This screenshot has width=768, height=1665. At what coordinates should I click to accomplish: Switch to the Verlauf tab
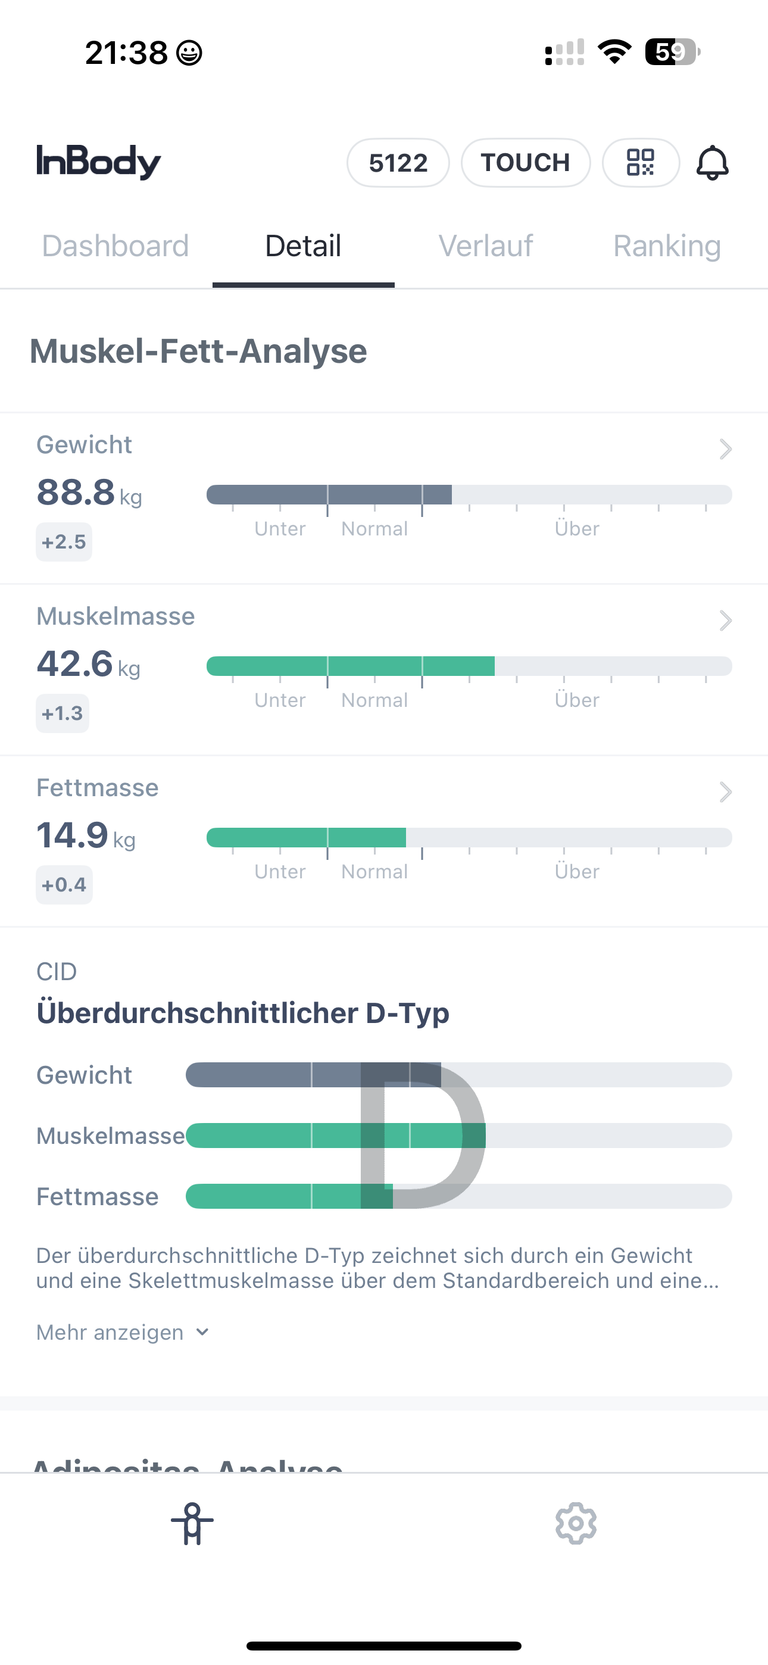[x=486, y=246]
